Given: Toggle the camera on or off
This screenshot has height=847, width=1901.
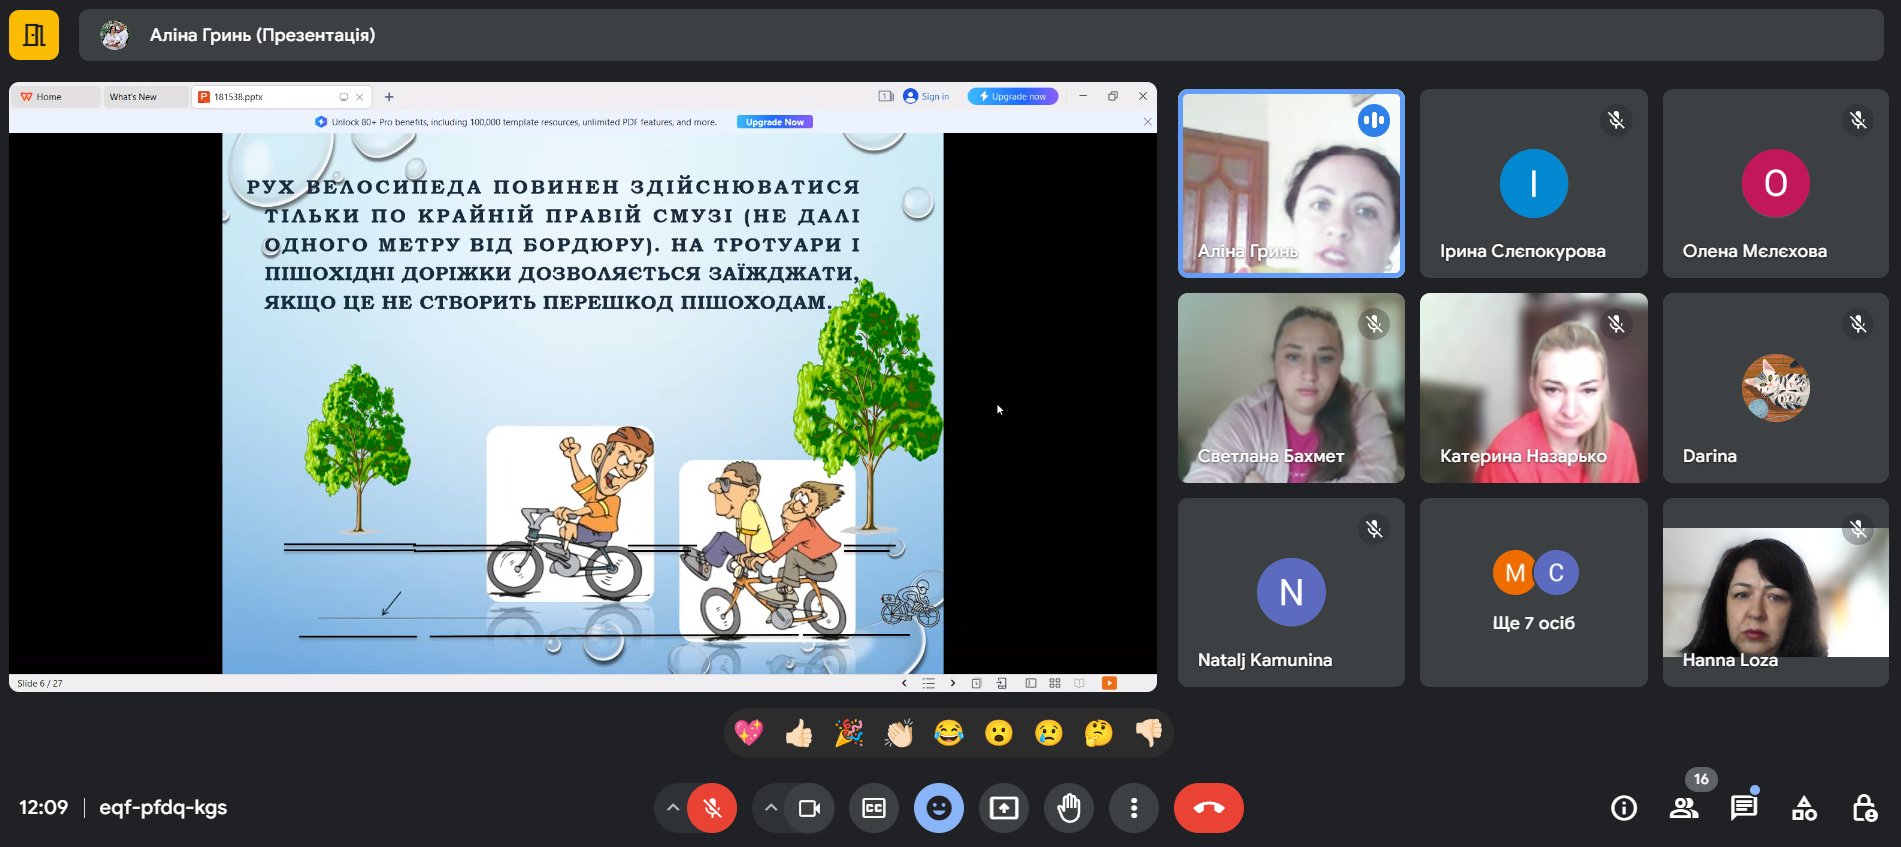Looking at the screenshot, I should tap(809, 808).
